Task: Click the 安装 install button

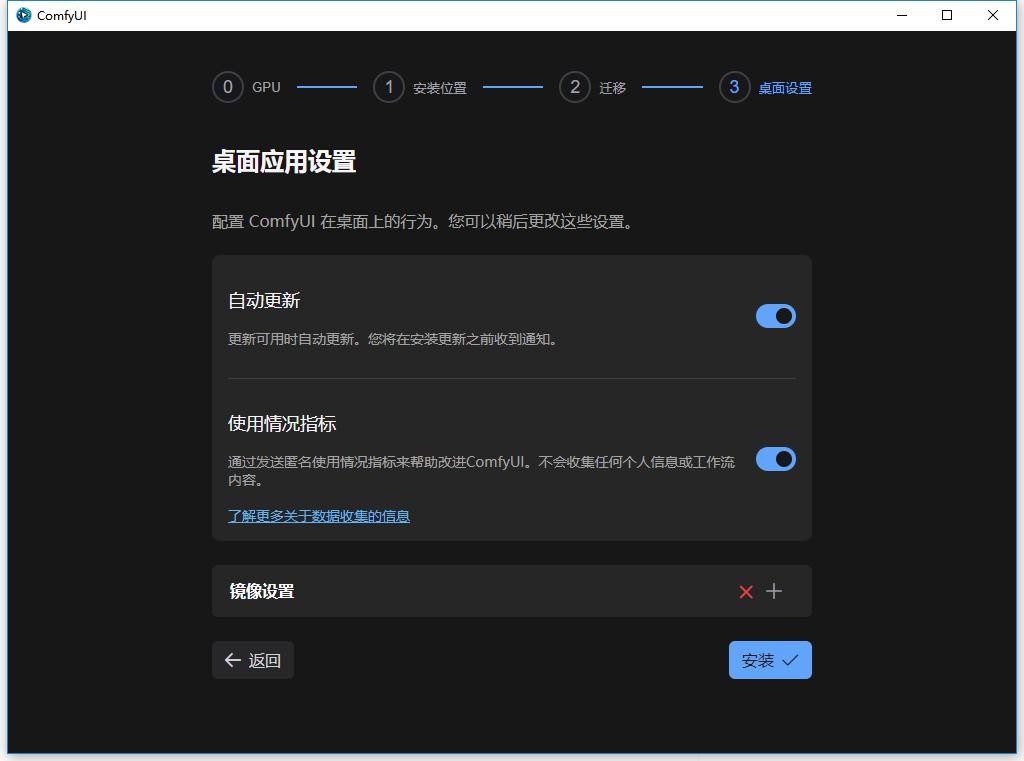Action: (770, 660)
